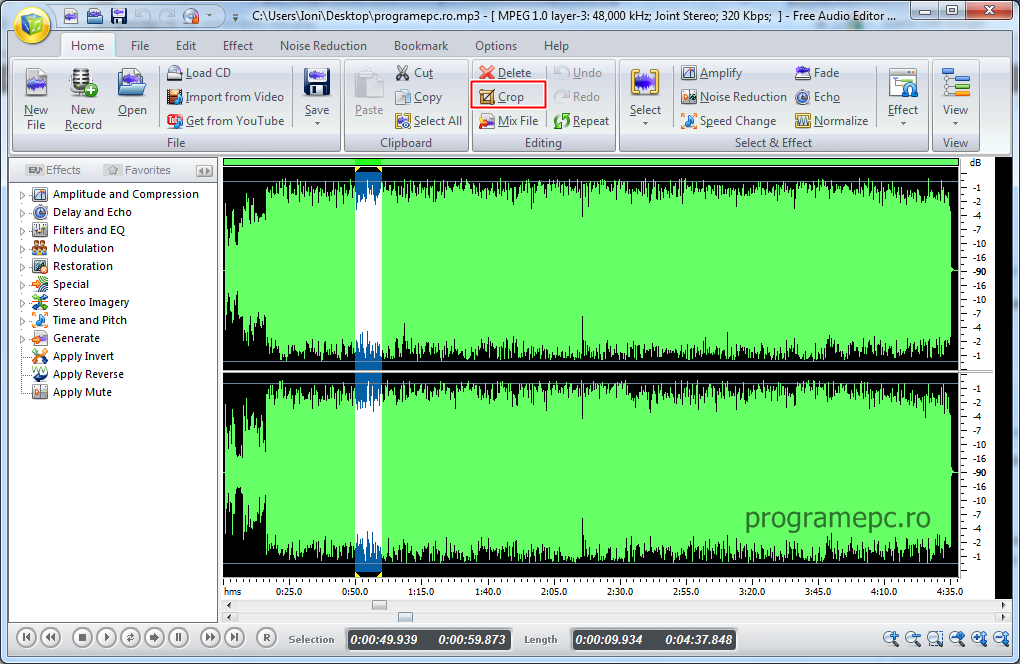Jump to start with go-to-beginning button
Viewport: 1020px width, 664px height.
click(x=25, y=638)
